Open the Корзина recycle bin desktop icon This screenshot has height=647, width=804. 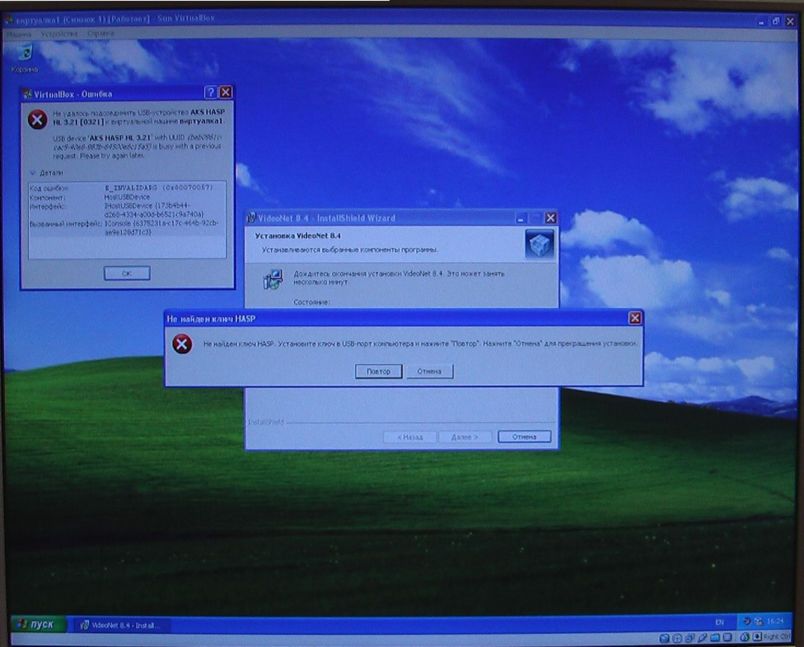[x=24, y=58]
